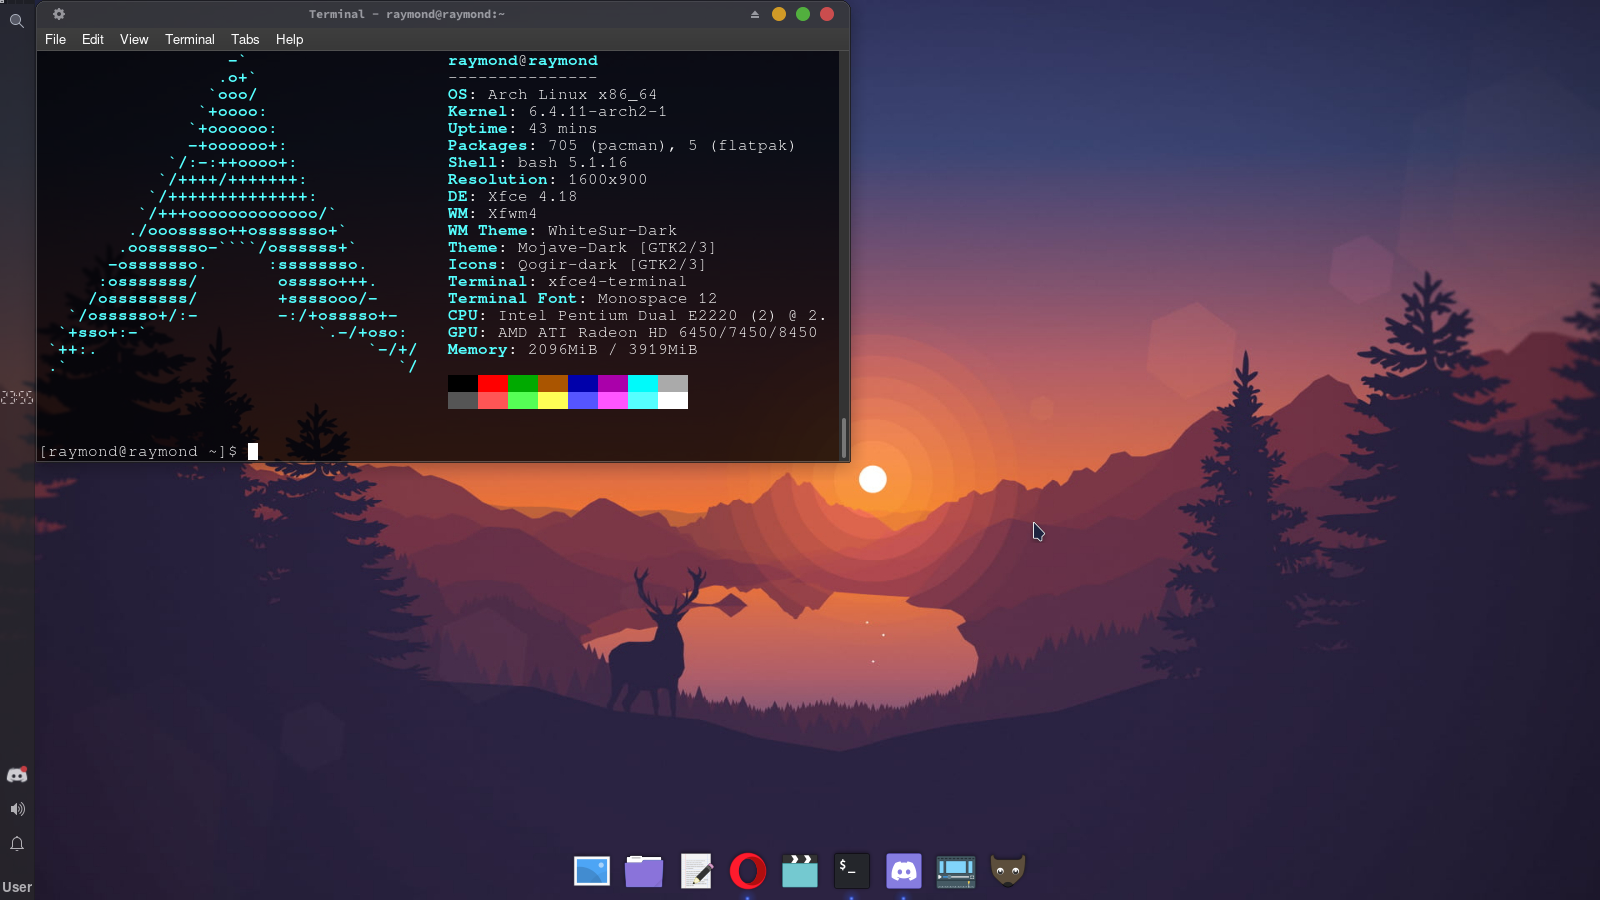Click the 'DE: Xfce 4.18' line
The image size is (1600, 900).
[512, 197]
